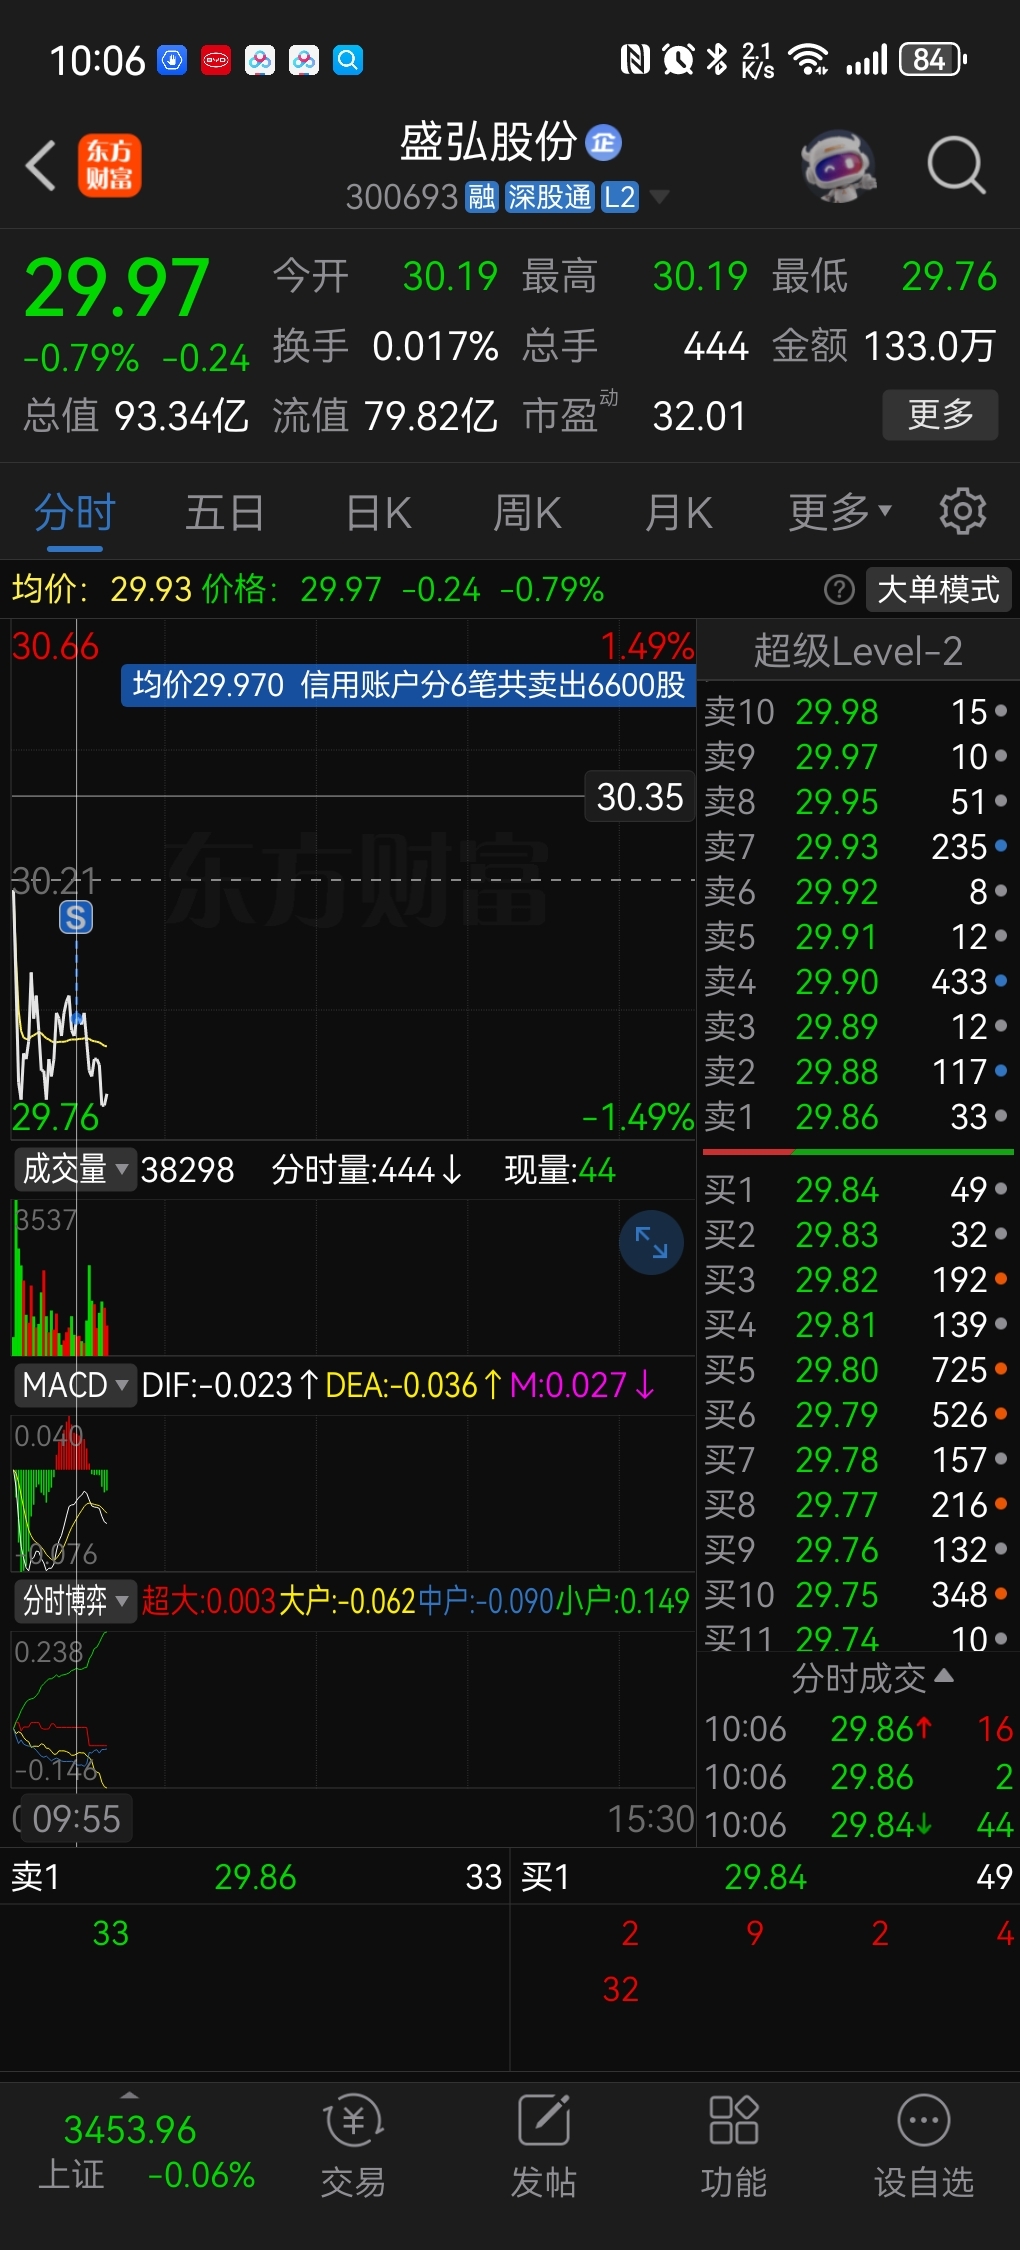
Task: Expand the 上证 index bar arrow
Action: pos(129,2094)
